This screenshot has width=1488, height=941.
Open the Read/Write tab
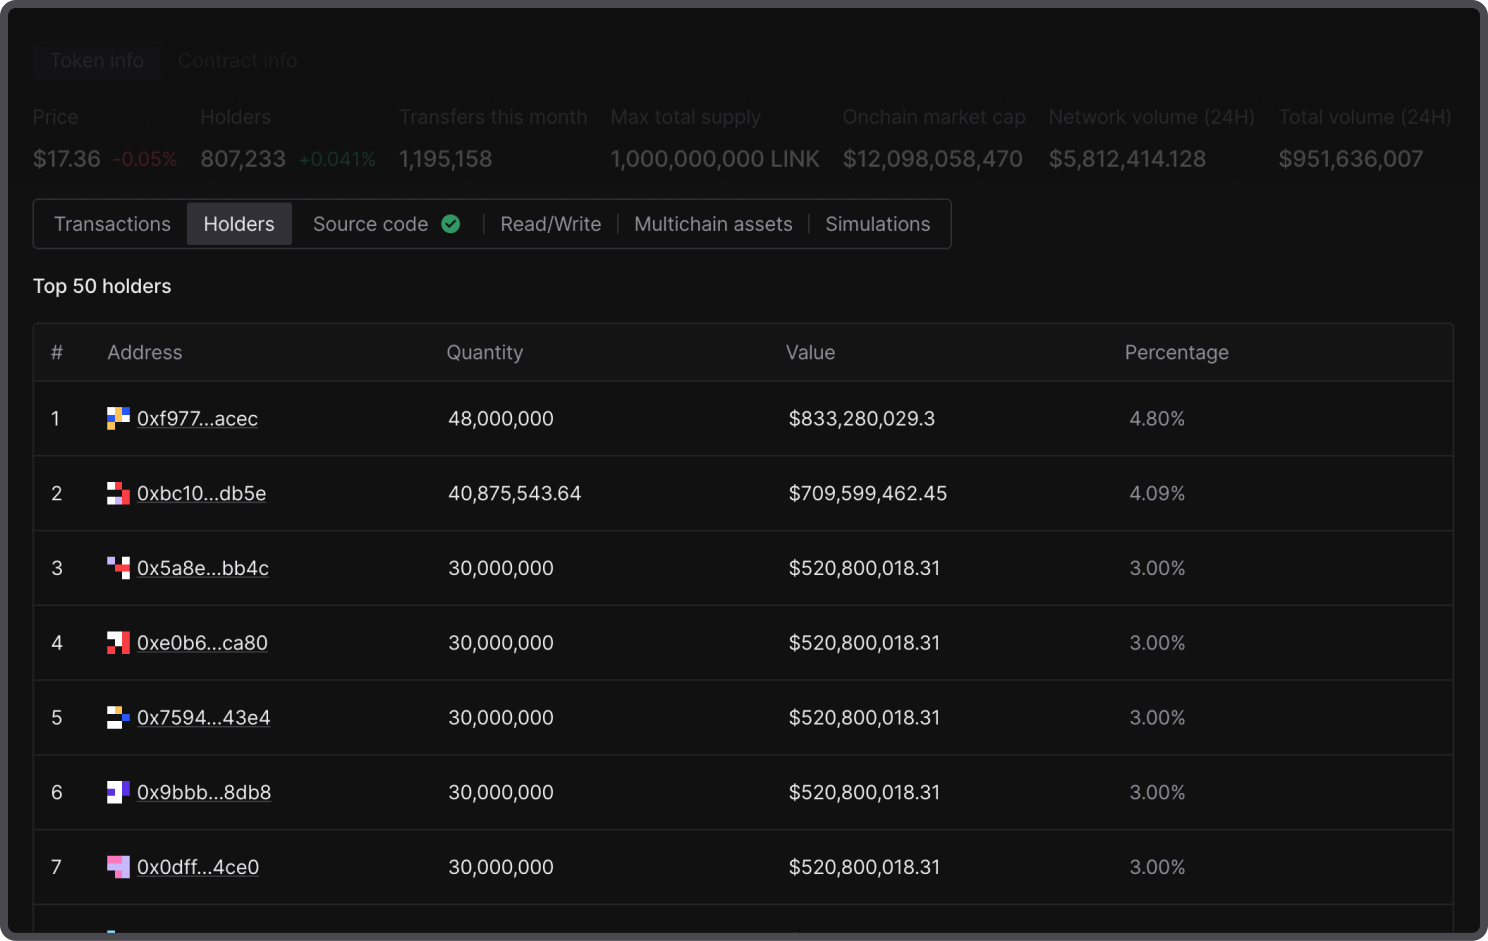[551, 224]
